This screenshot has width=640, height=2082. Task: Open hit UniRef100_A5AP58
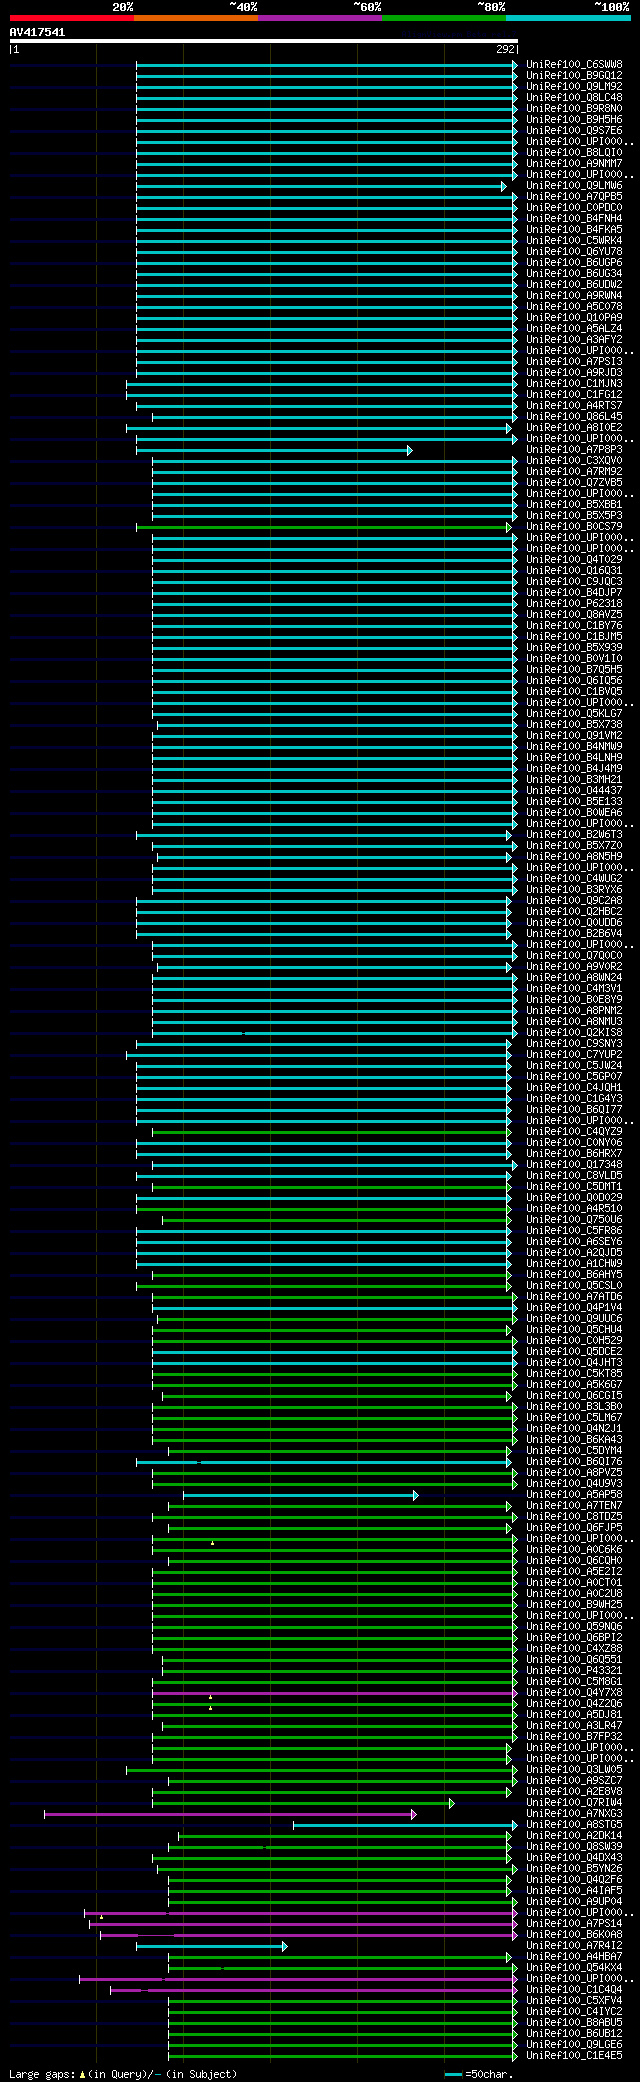(574, 1495)
